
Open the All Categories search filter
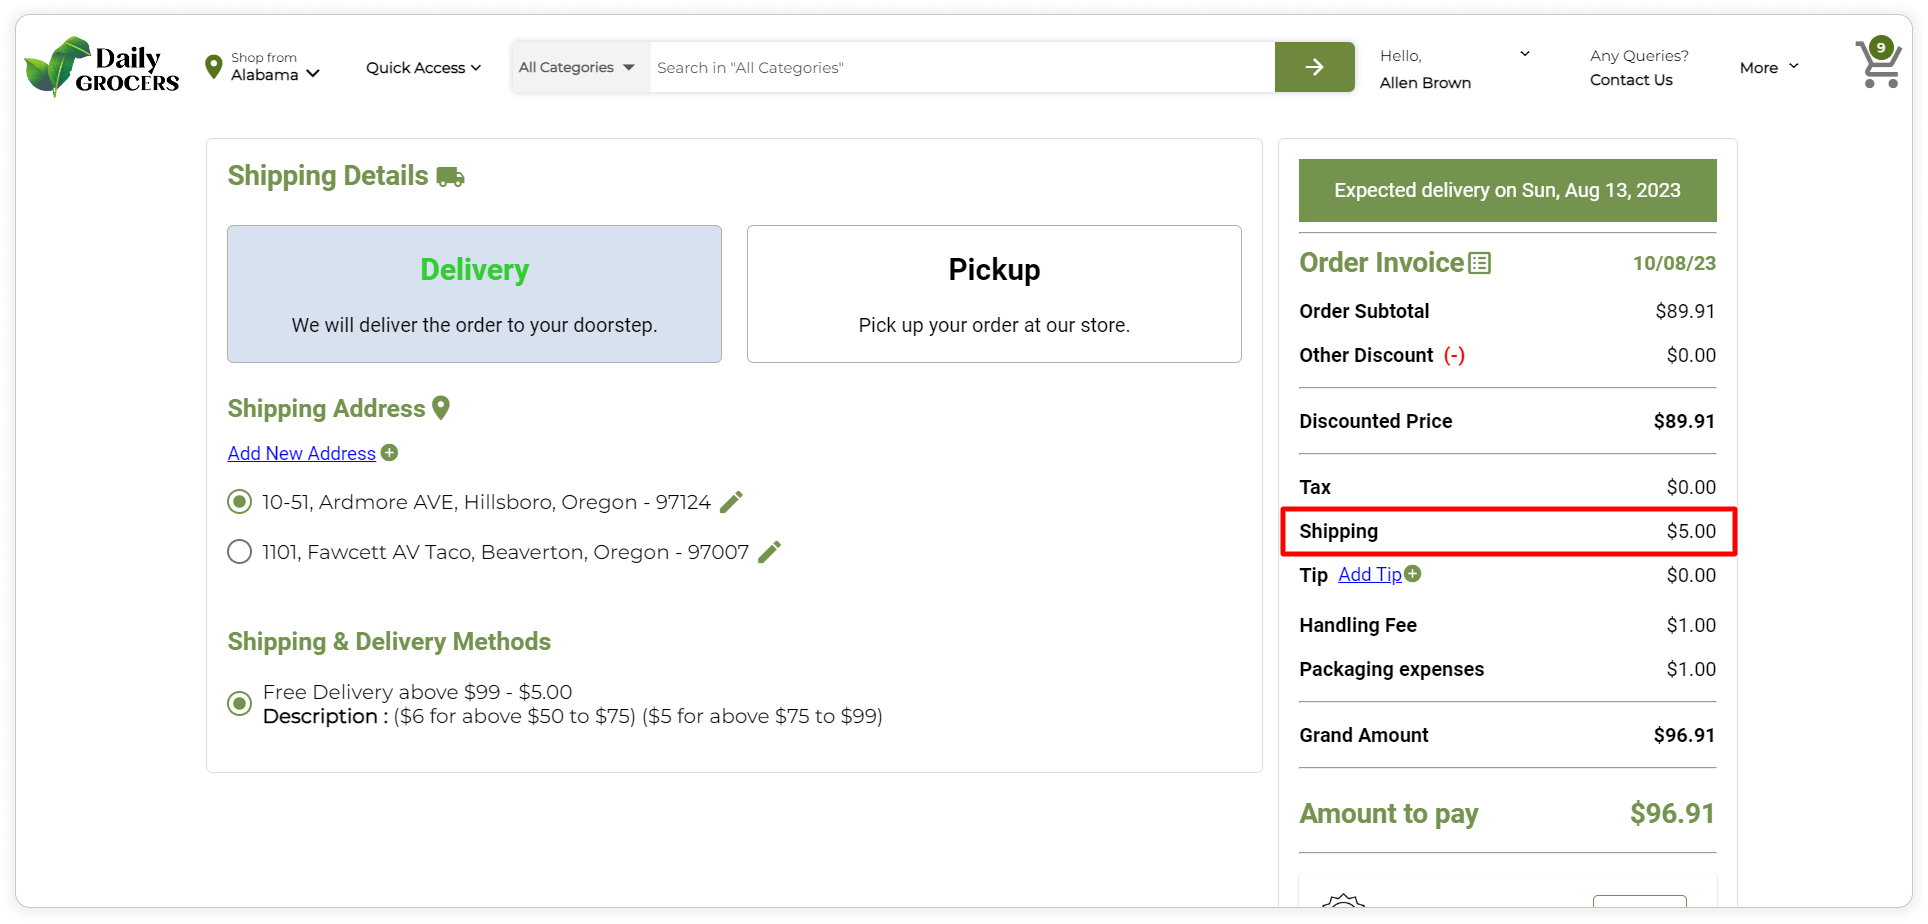tap(577, 67)
